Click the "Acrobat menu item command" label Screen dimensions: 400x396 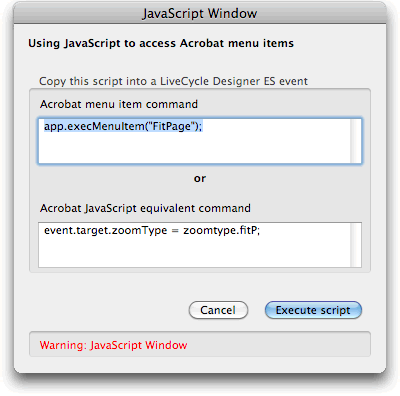click(x=119, y=104)
